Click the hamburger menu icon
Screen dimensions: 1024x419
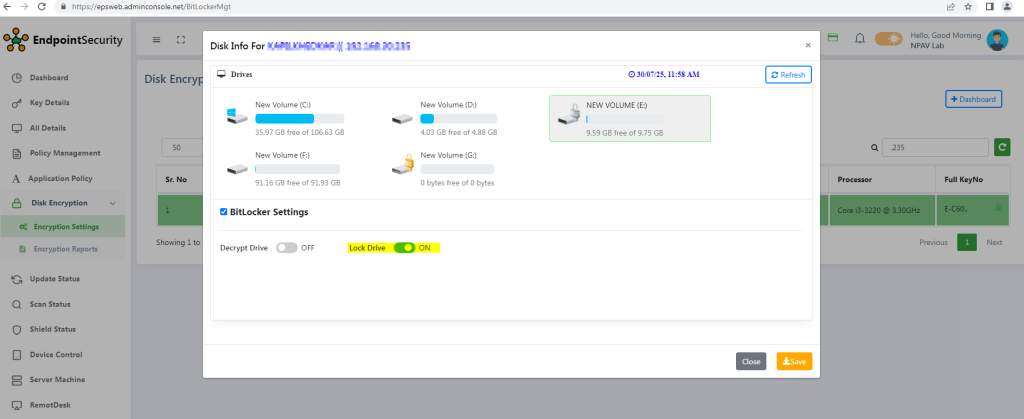[x=157, y=40]
